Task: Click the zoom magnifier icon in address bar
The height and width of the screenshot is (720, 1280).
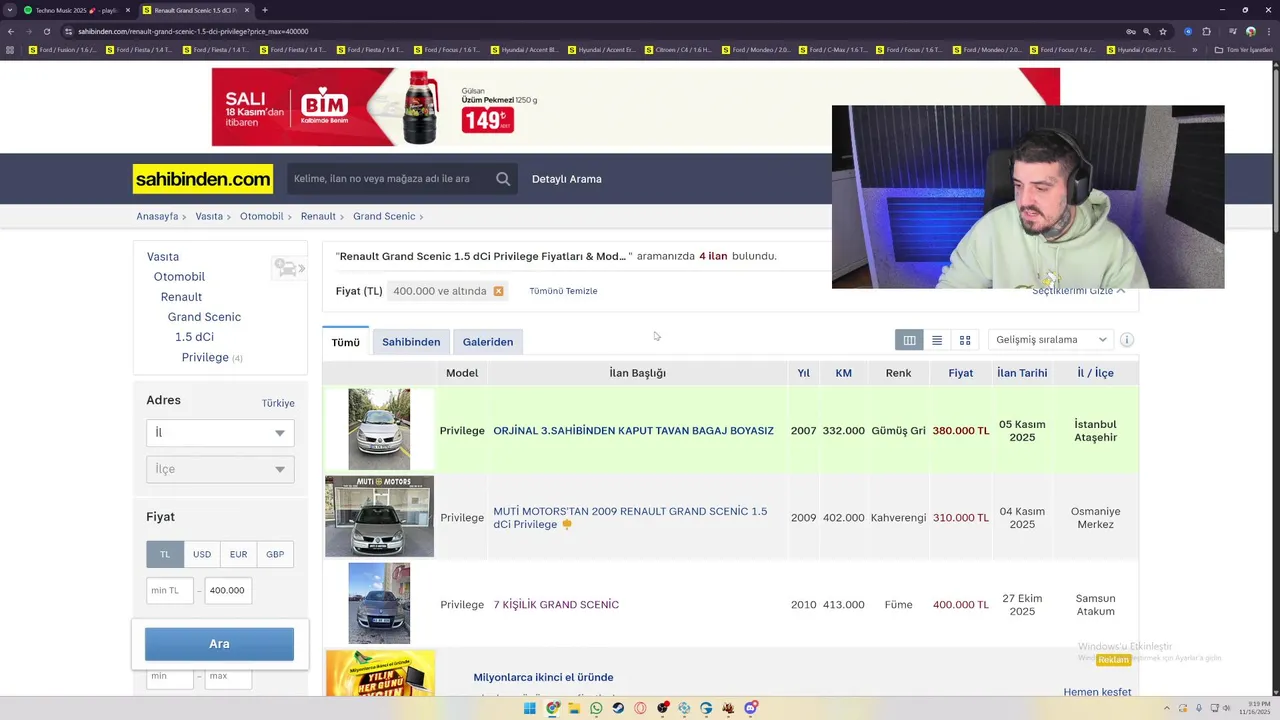Action: tap(1147, 31)
